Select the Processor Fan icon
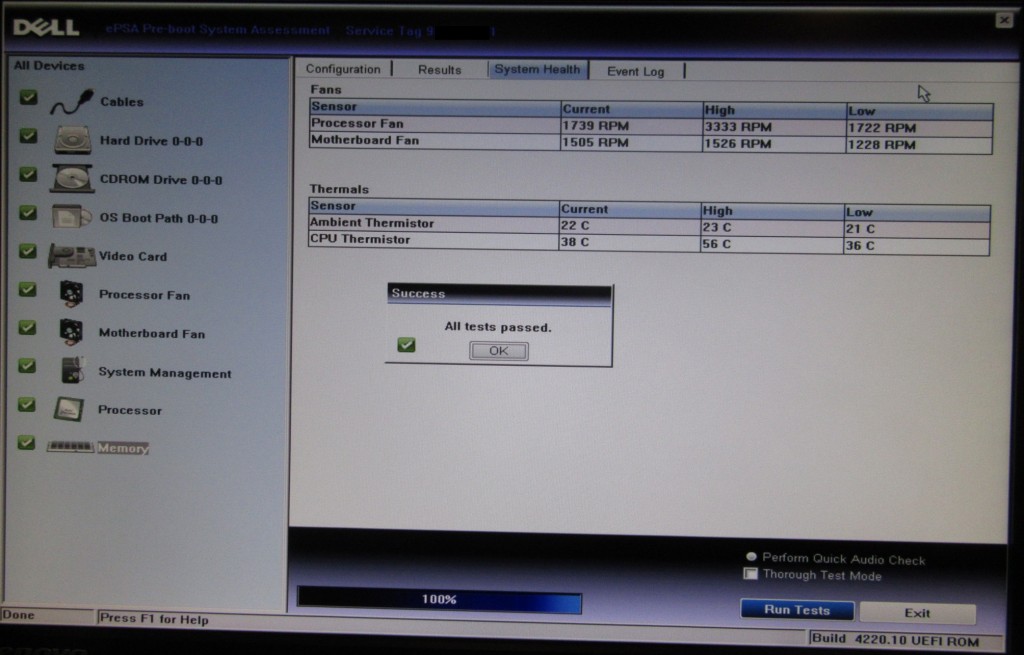 (x=72, y=294)
